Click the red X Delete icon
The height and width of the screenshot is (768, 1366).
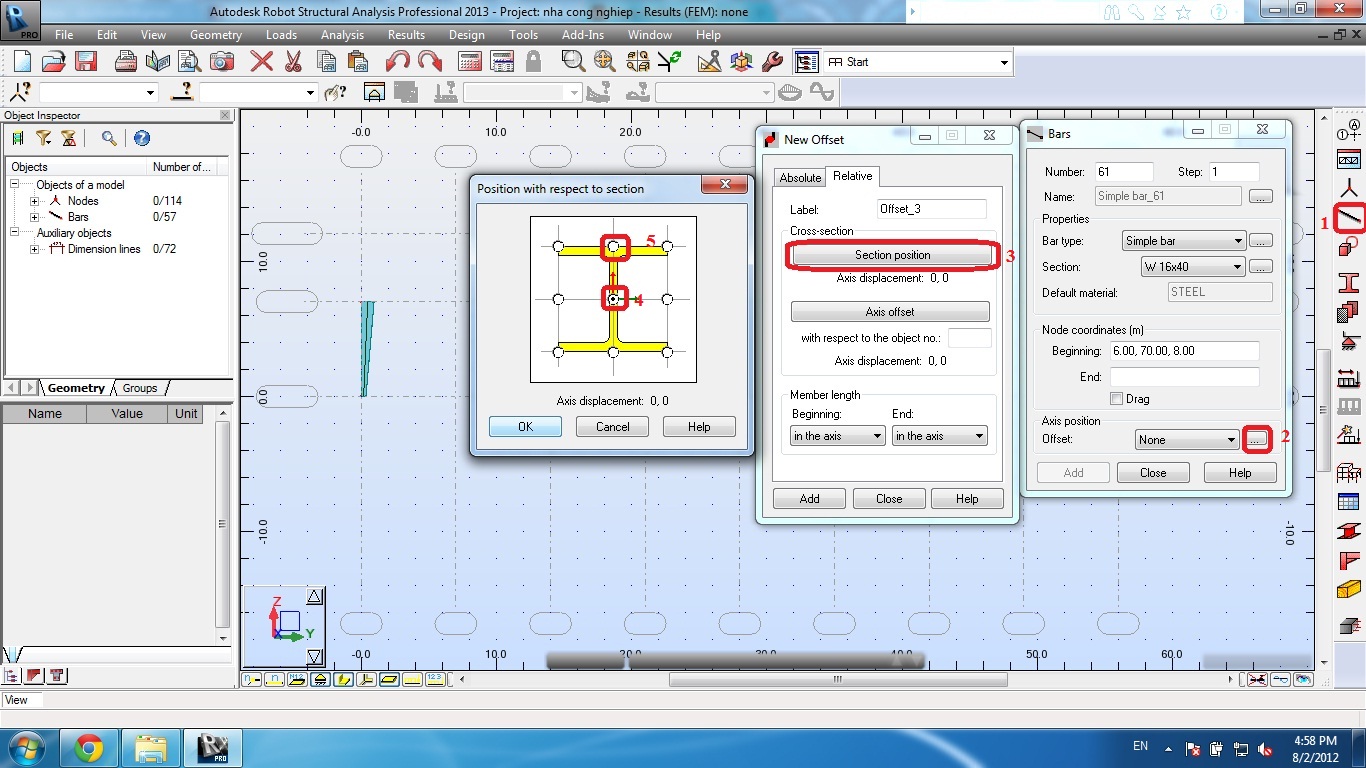point(262,62)
